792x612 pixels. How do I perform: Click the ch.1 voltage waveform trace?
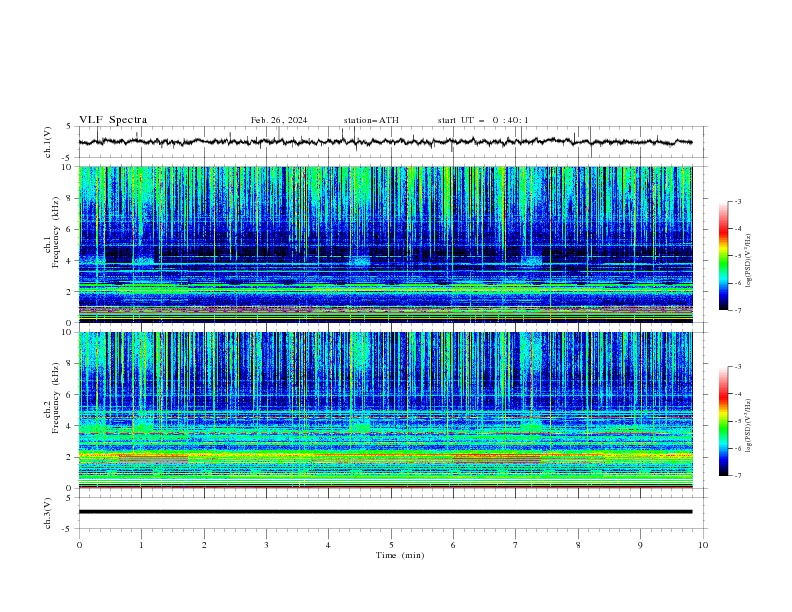click(x=385, y=142)
